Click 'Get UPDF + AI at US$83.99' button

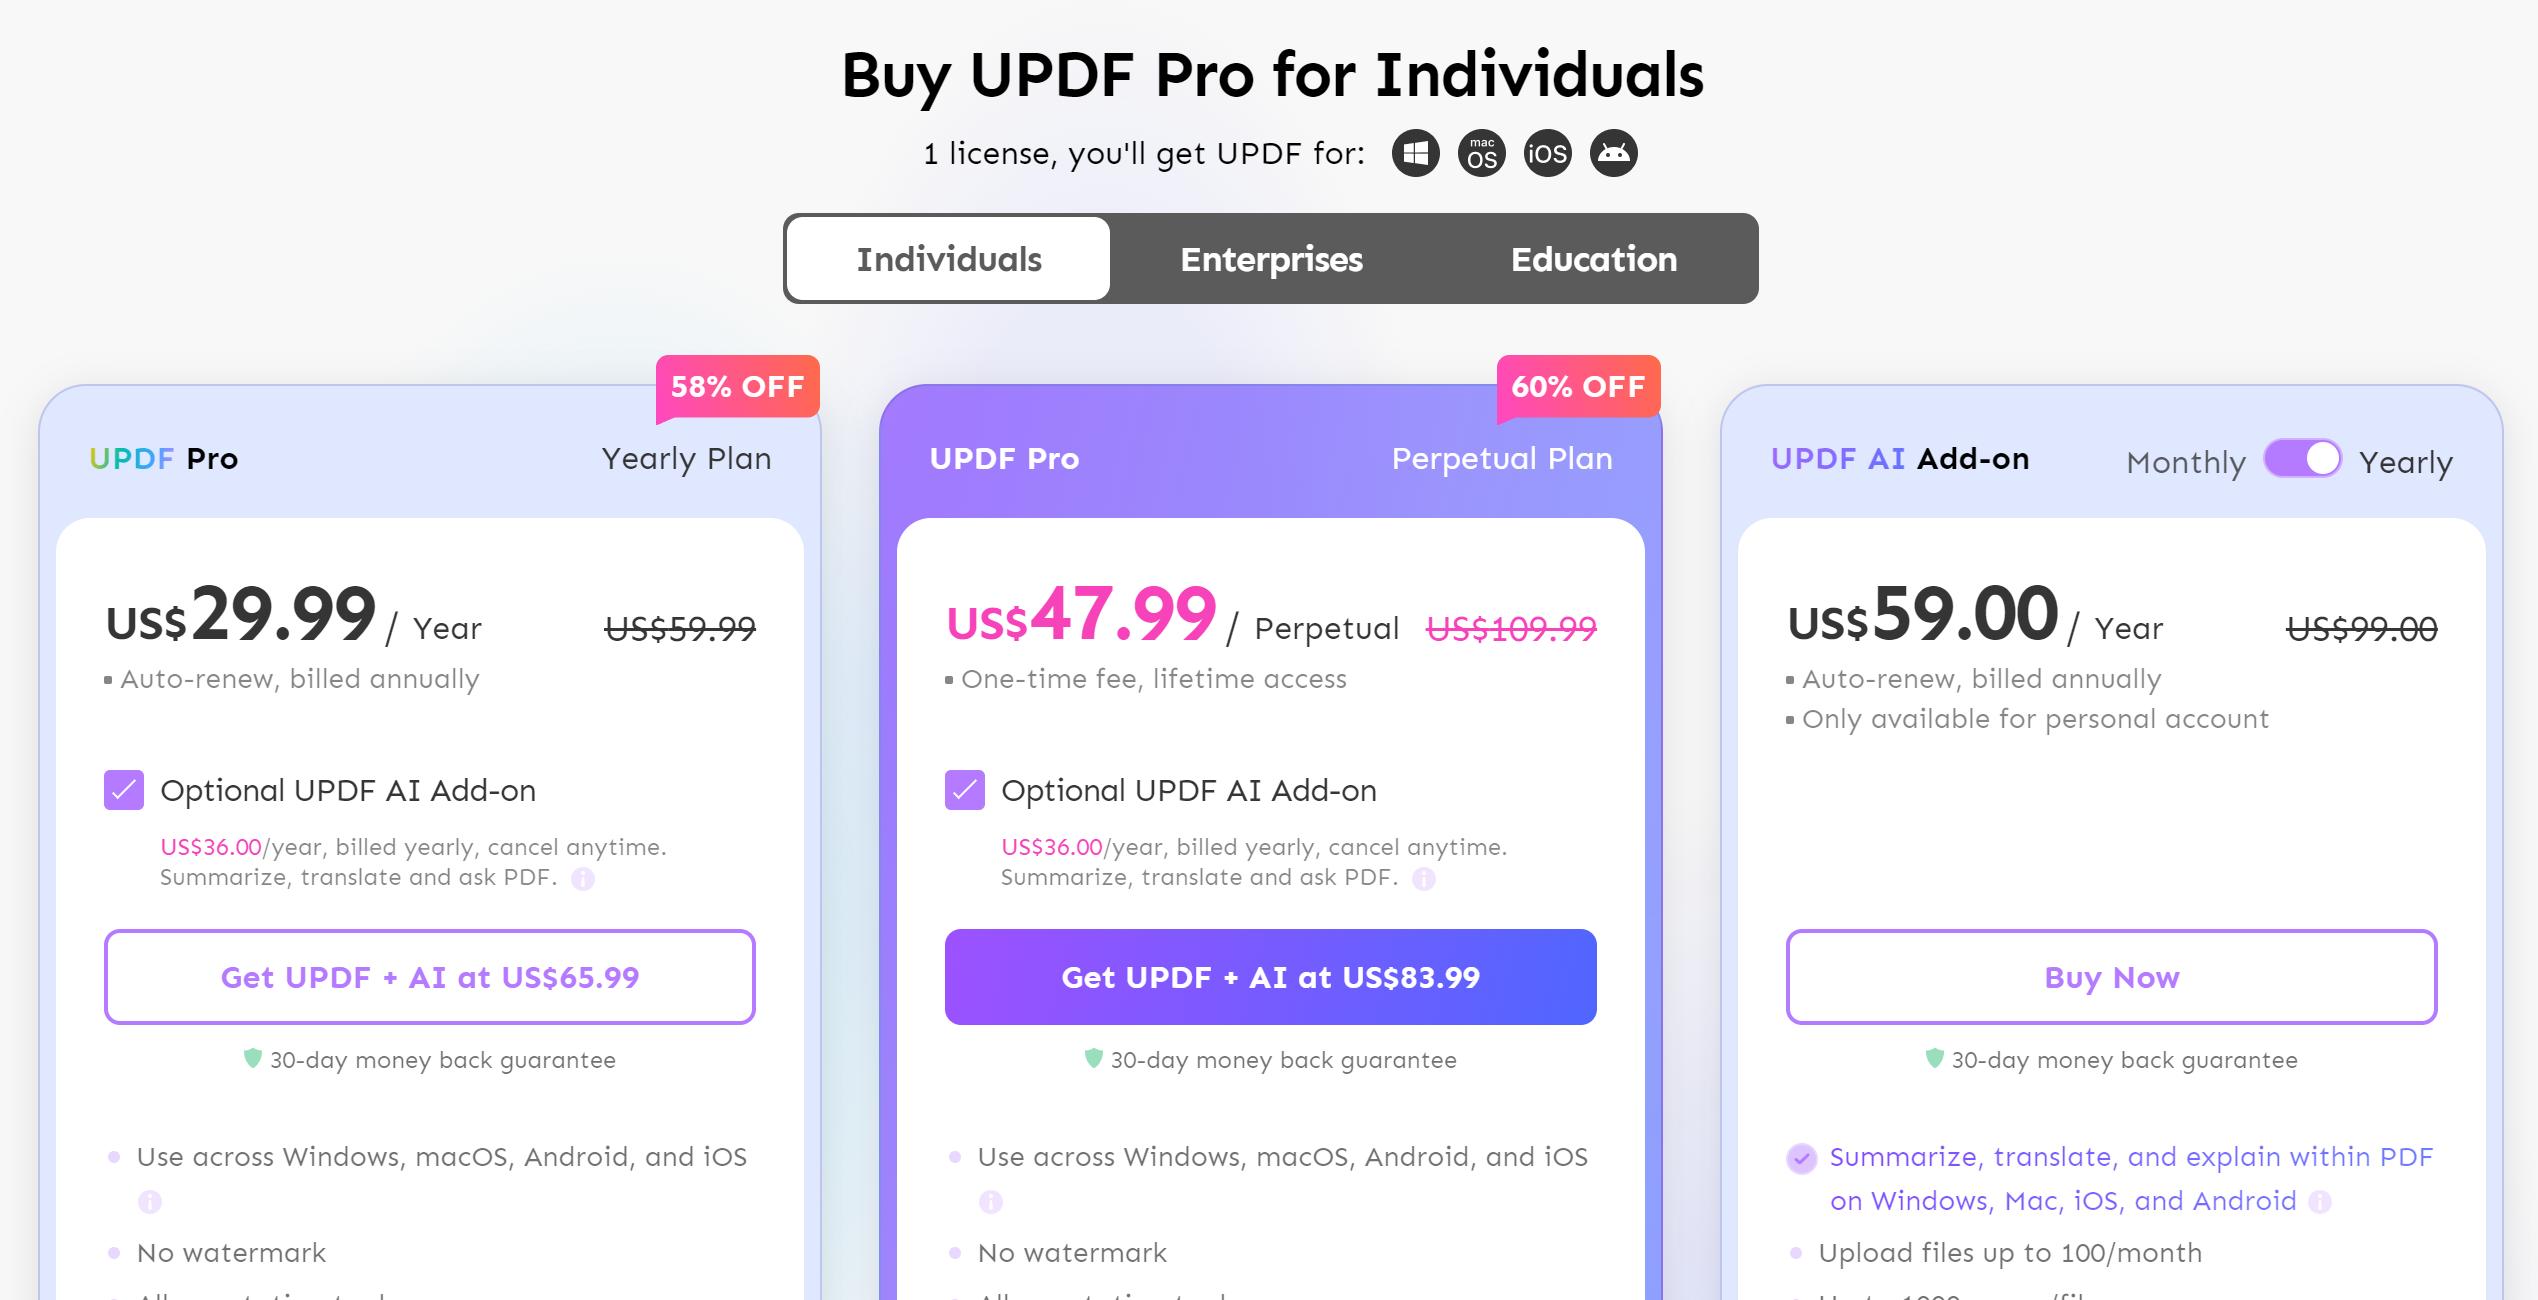1270,977
